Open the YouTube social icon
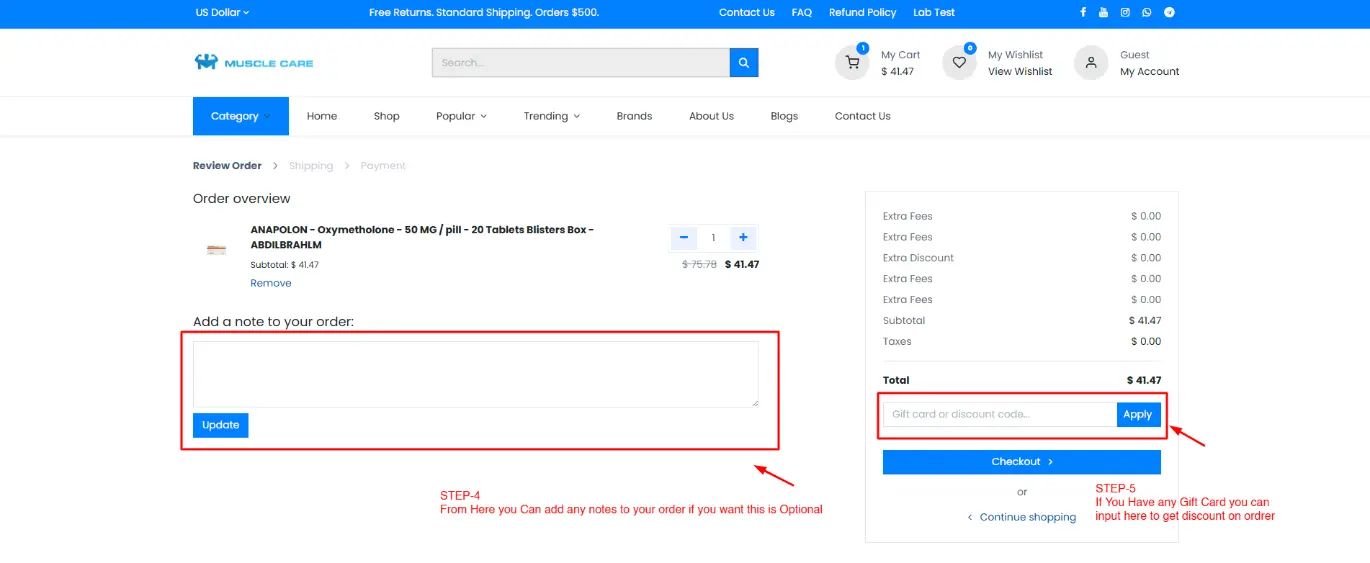The height and width of the screenshot is (563, 1370). (x=1104, y=13)
